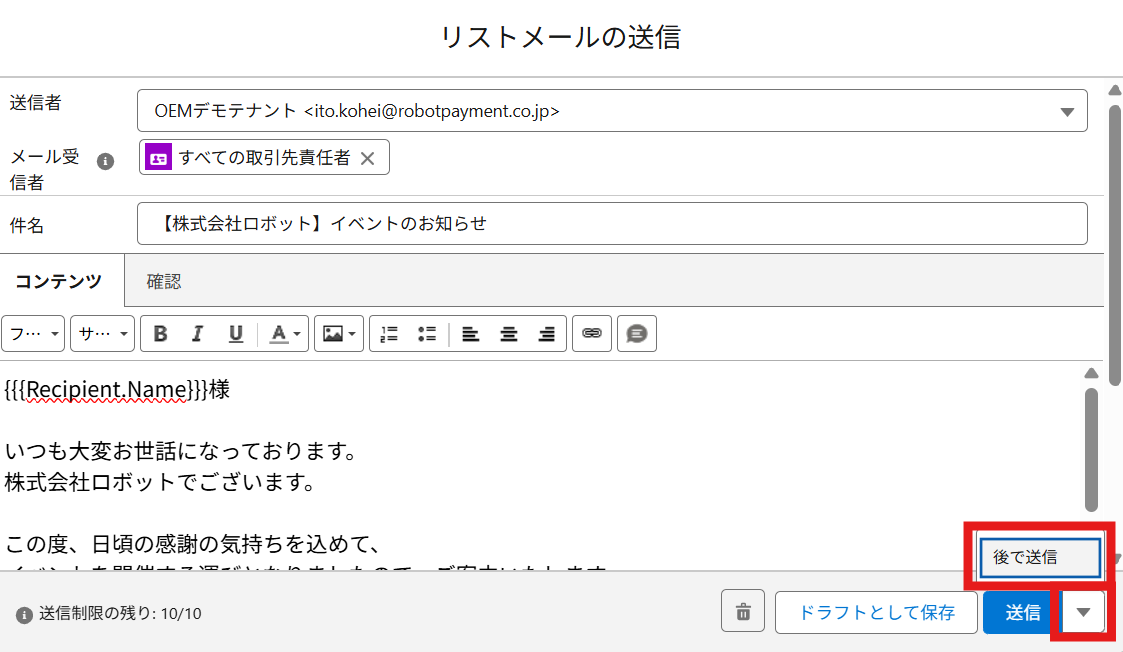Open the insert image menu

[x=338, y=334]
